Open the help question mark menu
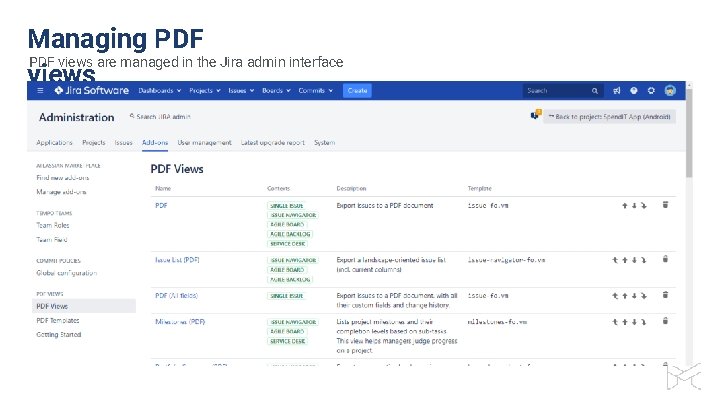This screenshot has width=720, height=405. point(634,90)
